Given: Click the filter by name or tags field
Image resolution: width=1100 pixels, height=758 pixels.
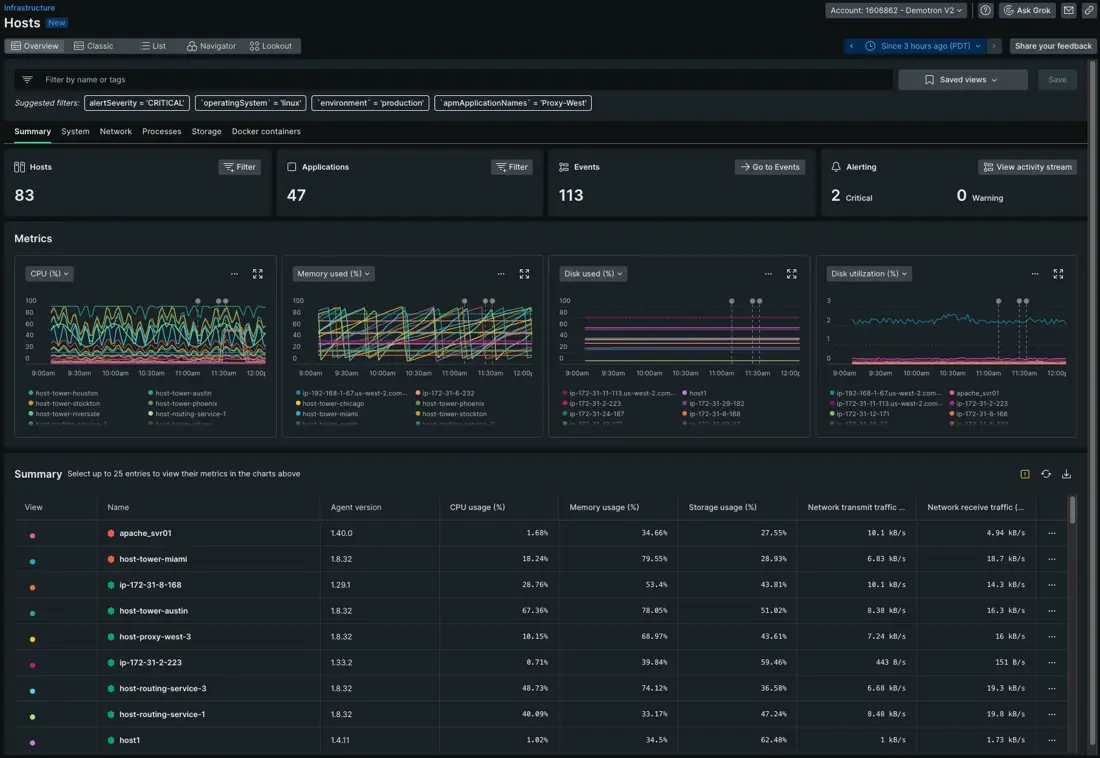Looking at the screenshot, I should point(460,80).
